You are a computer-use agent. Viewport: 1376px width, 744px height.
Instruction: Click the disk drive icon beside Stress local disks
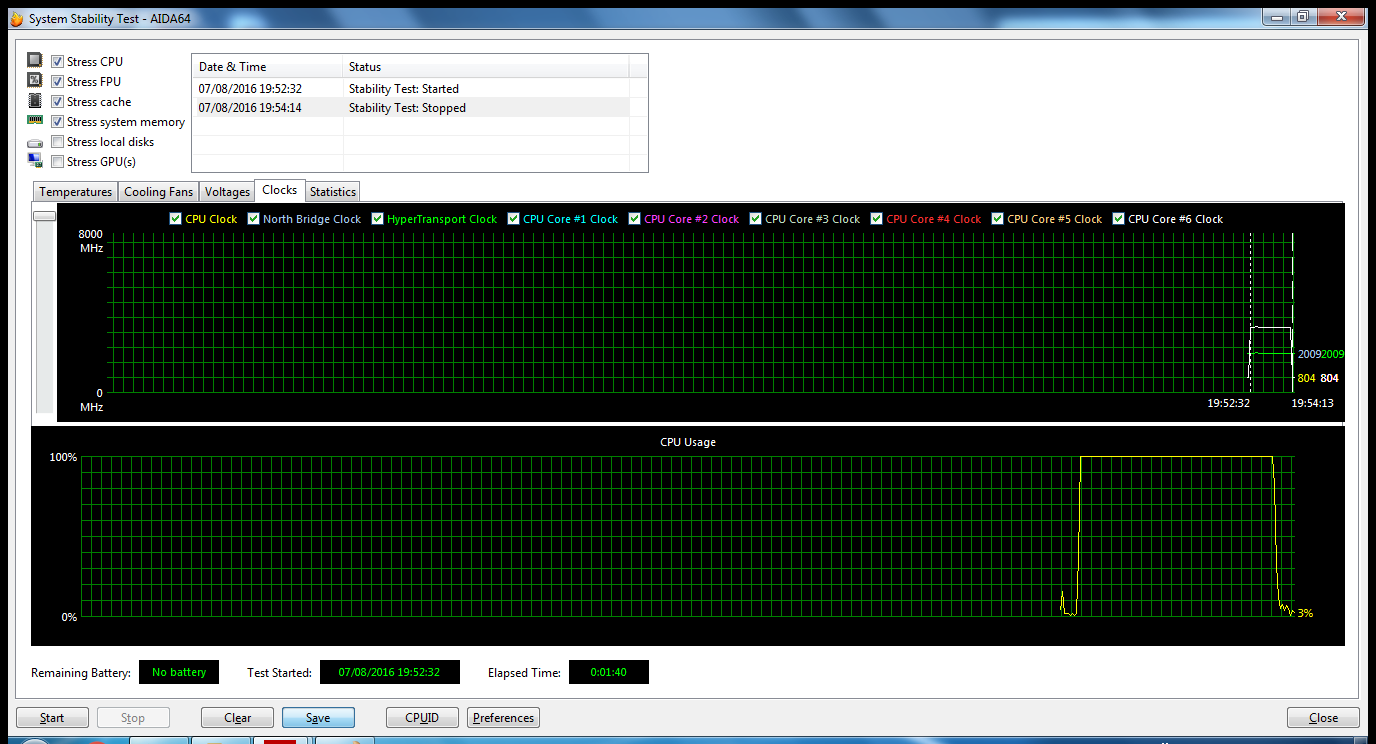[x=35, y=142]
